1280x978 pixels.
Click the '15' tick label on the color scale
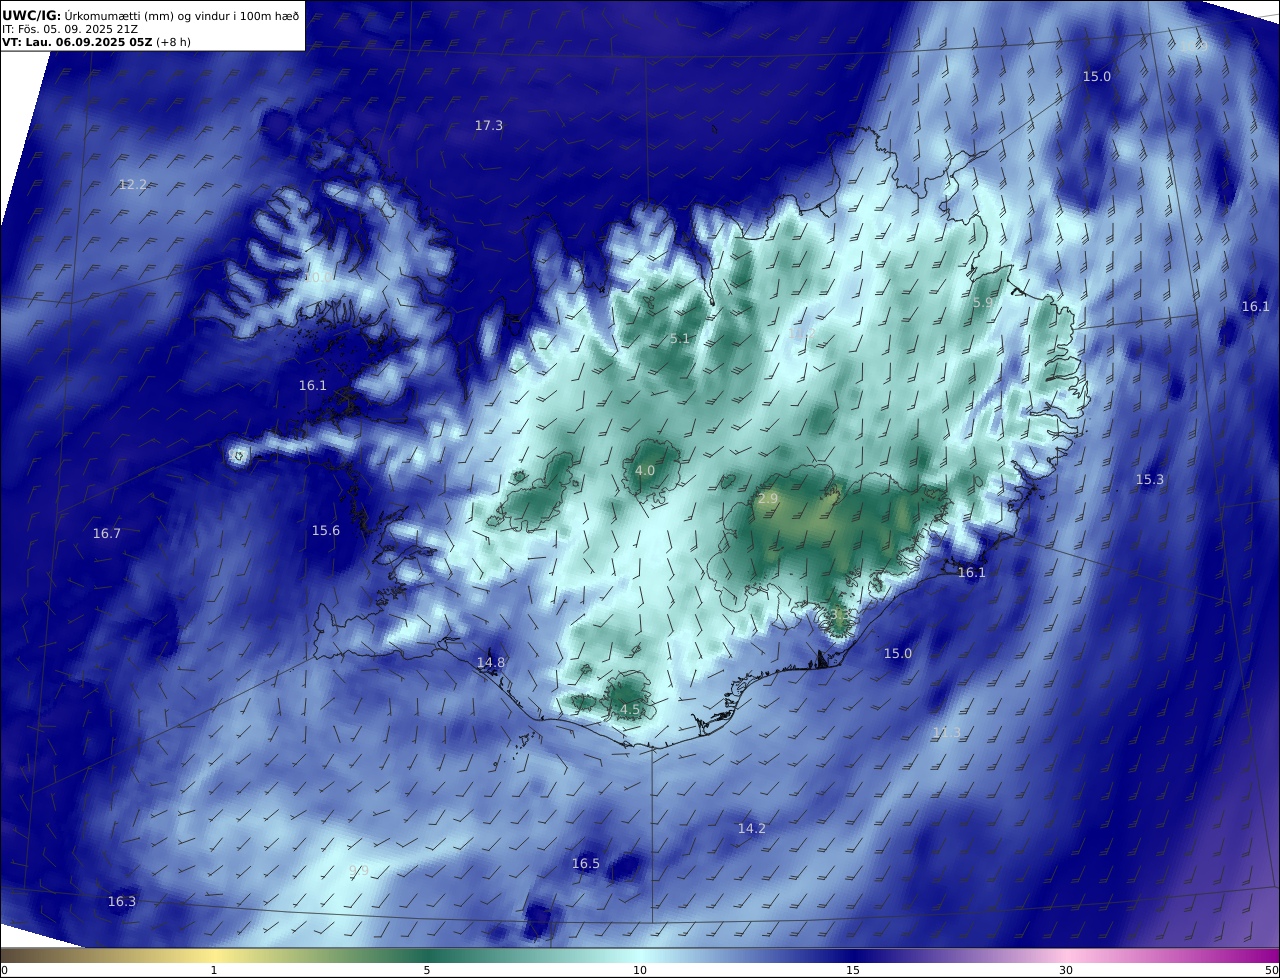853,970
